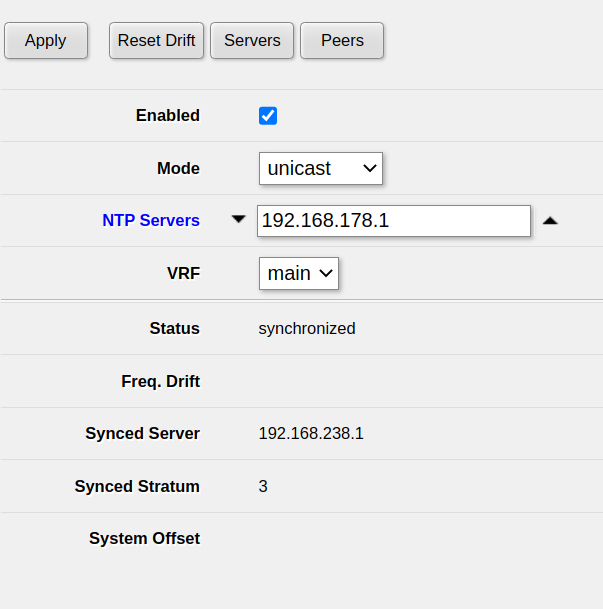Uncheck the Enabled checkbox
603x609 pixels.
268,116
